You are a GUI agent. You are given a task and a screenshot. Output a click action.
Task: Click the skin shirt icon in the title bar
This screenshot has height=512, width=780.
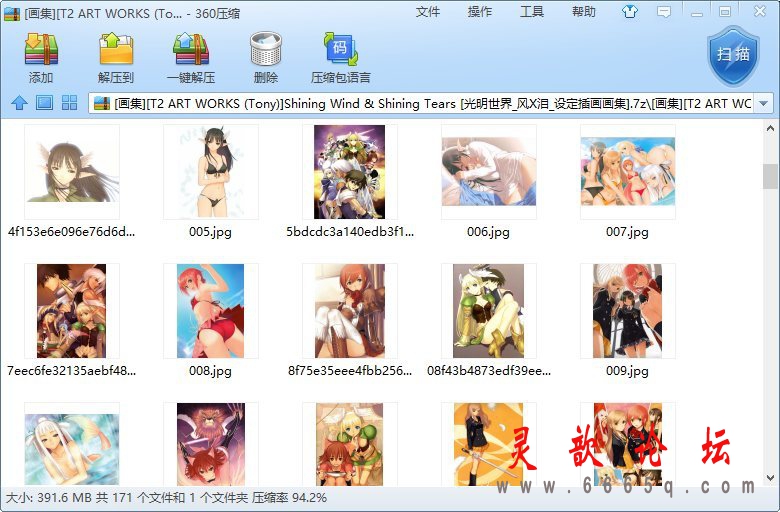(630, 11)
